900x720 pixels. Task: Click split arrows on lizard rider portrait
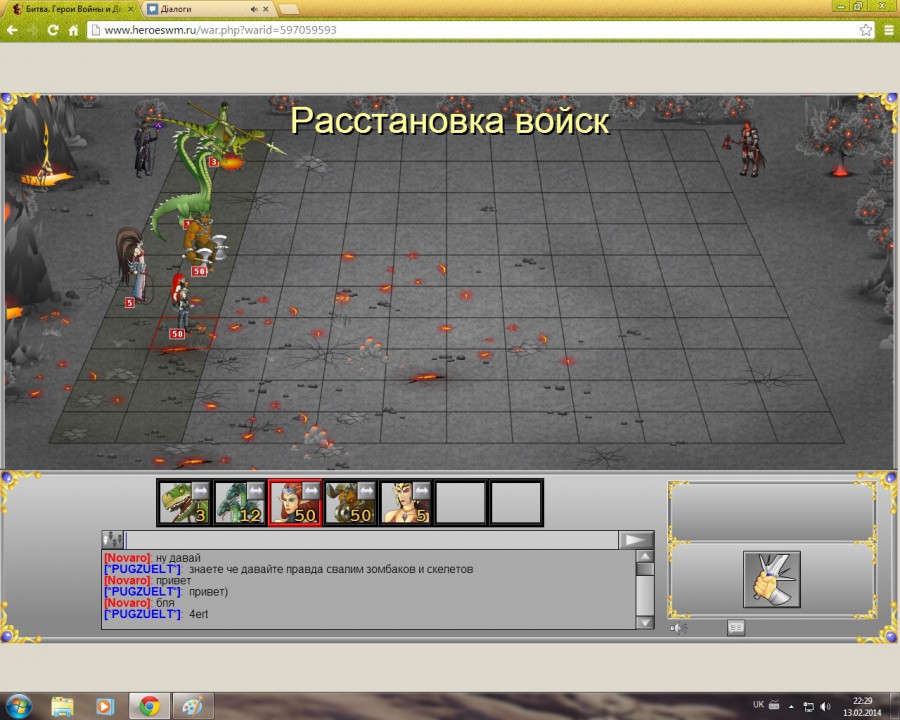200,490
